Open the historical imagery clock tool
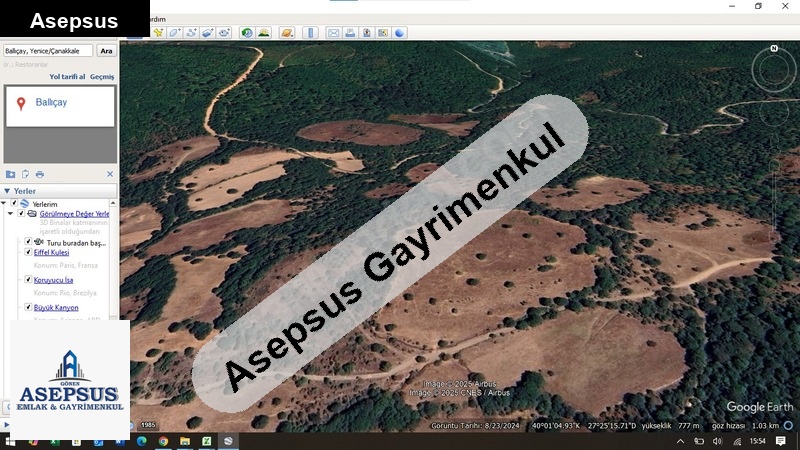The width and height of the screenshot is (800, 450). pos(246,33)
